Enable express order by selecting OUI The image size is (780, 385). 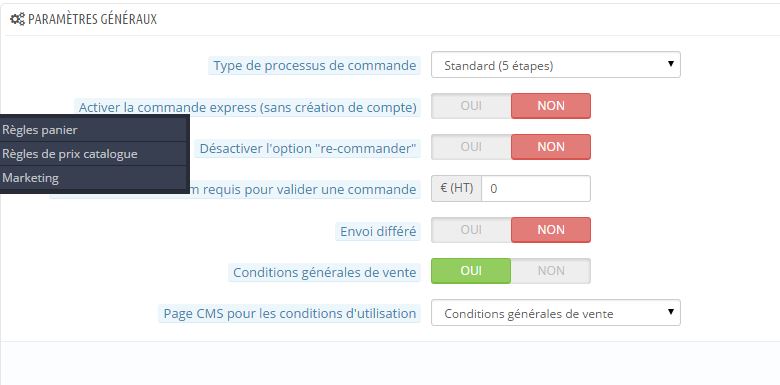tap(471, 106)
